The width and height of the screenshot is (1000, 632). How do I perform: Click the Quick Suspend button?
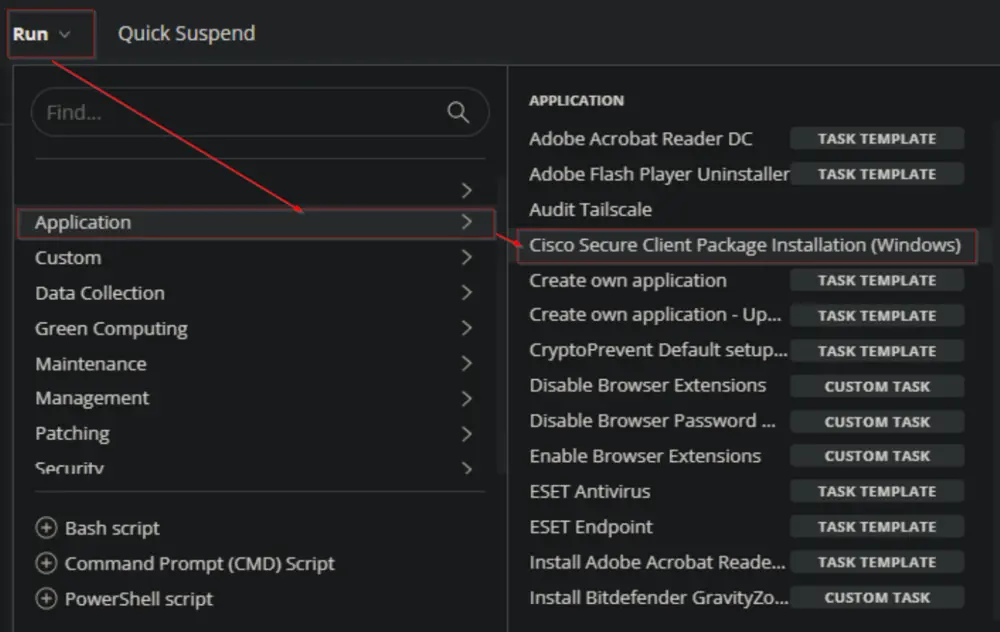pos(186,34)
